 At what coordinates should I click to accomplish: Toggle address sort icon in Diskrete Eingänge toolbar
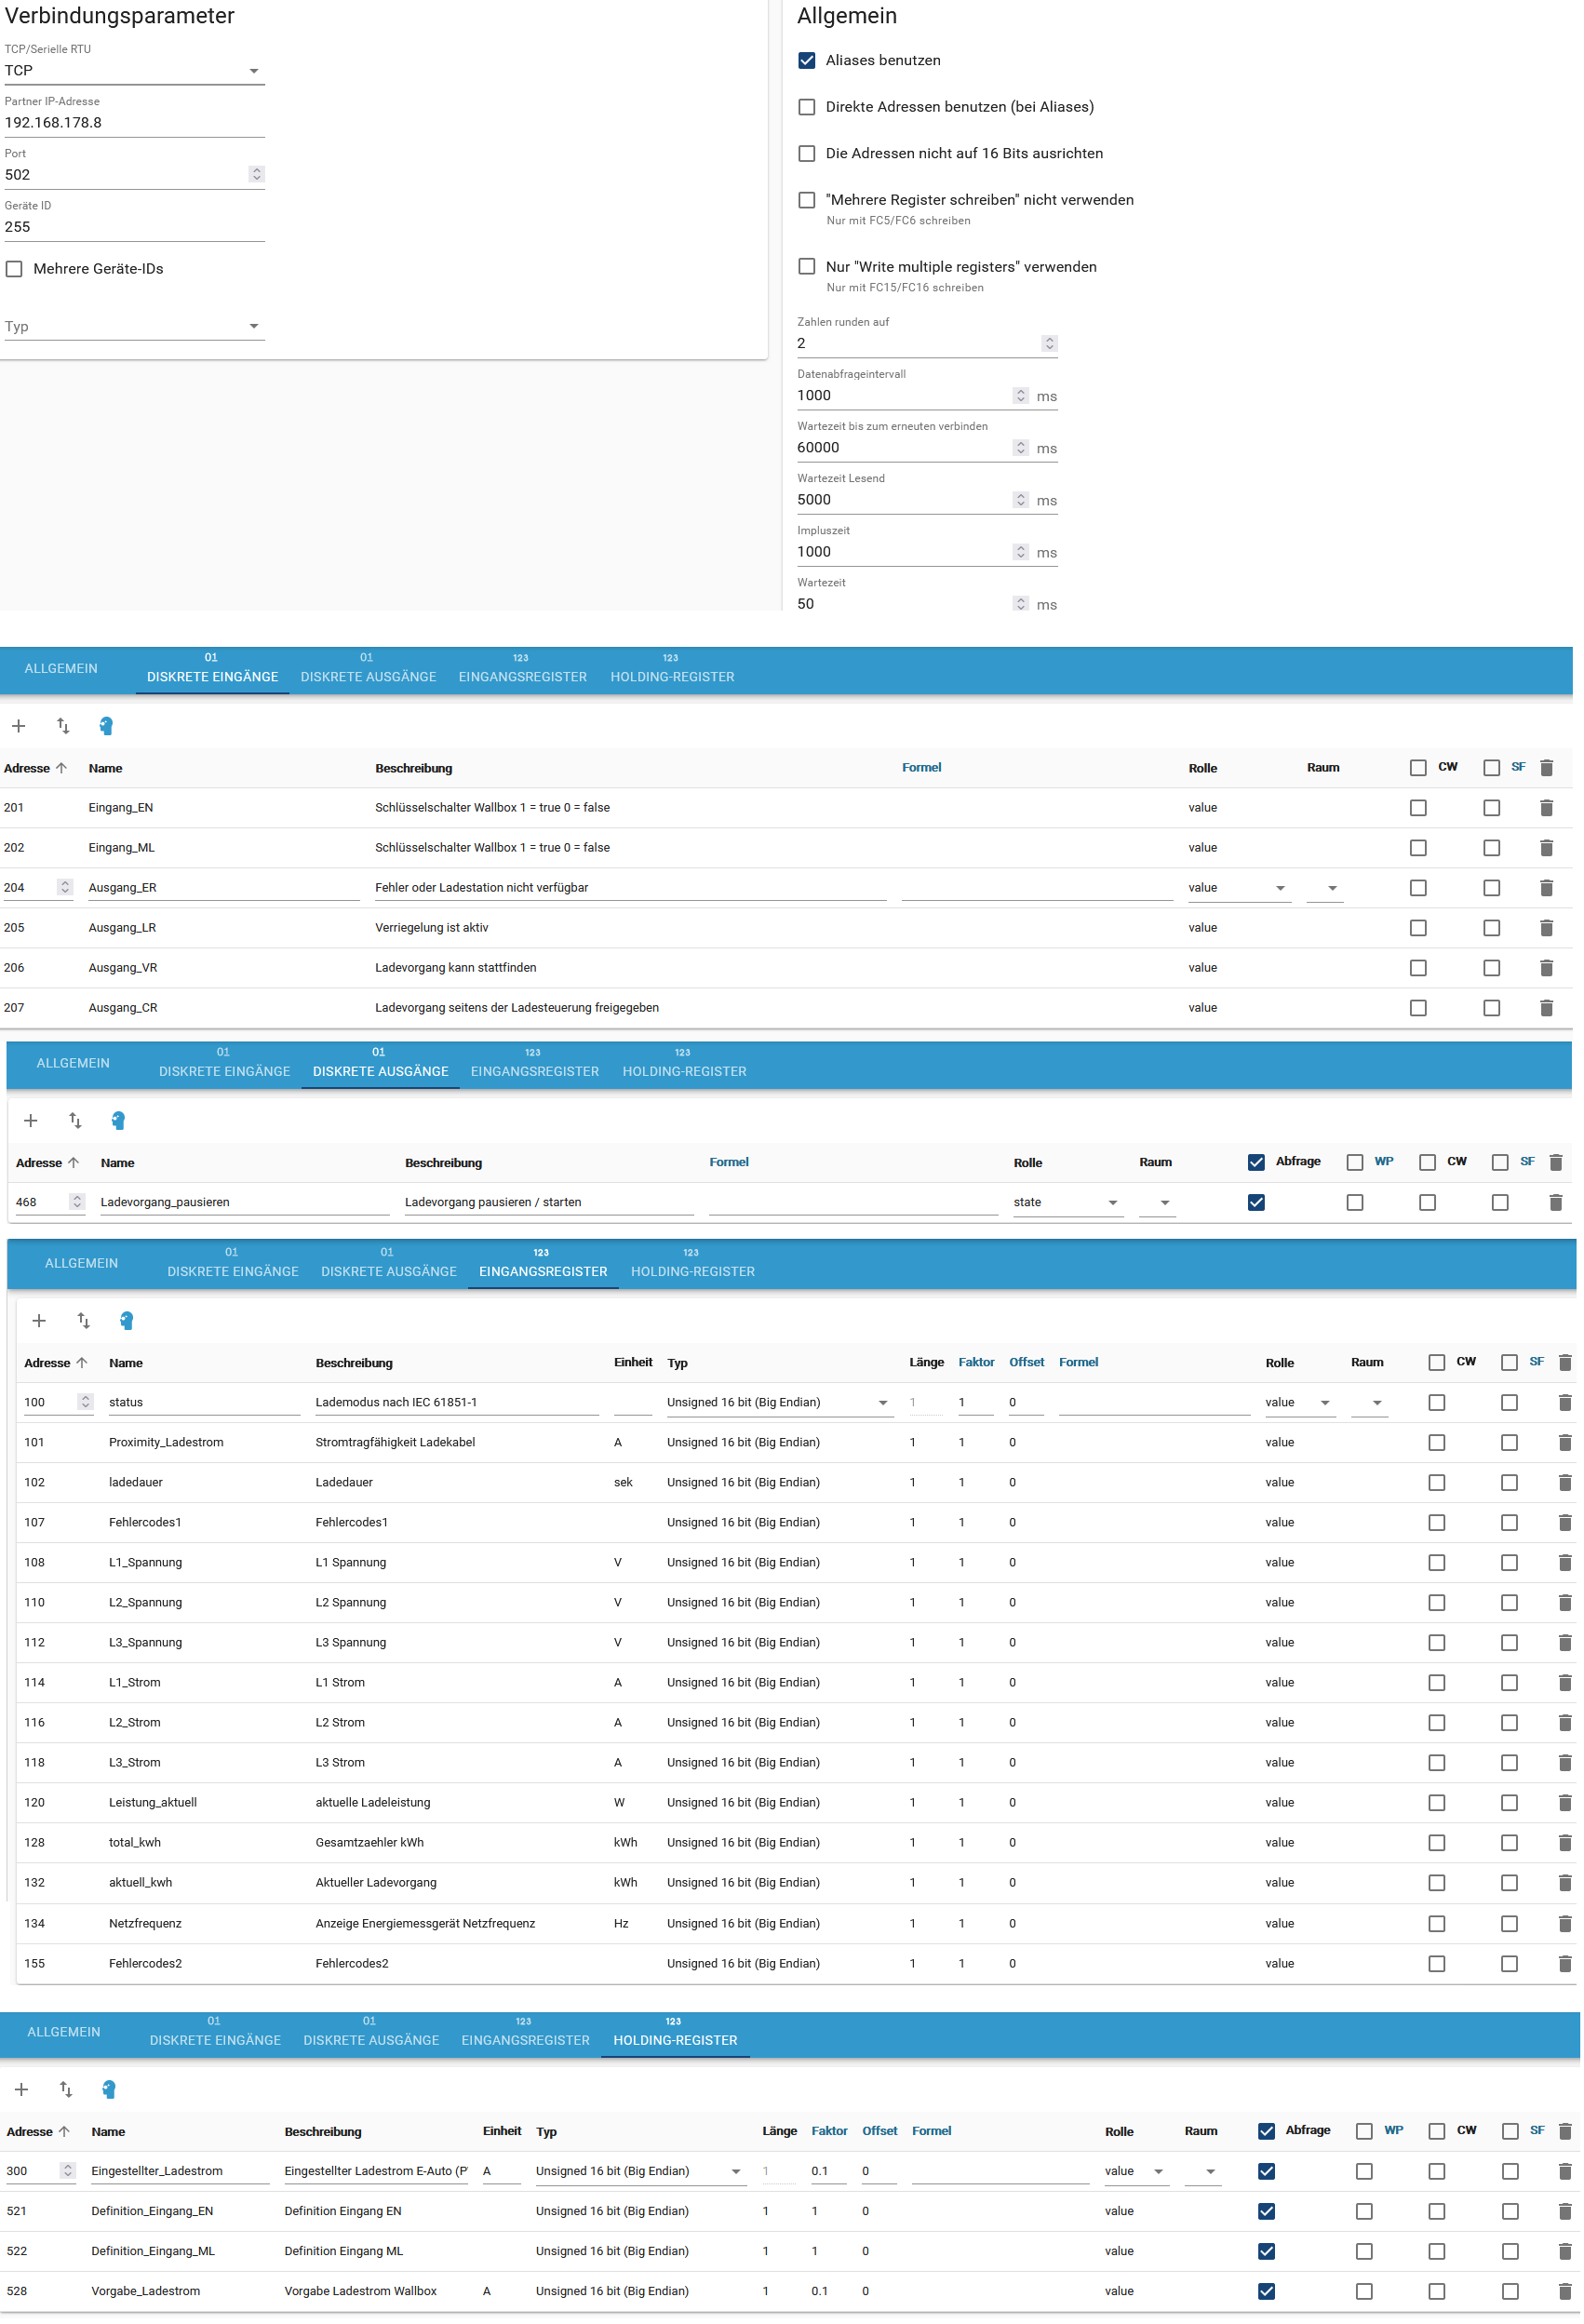pyautogui.click(x=63, y=726)
